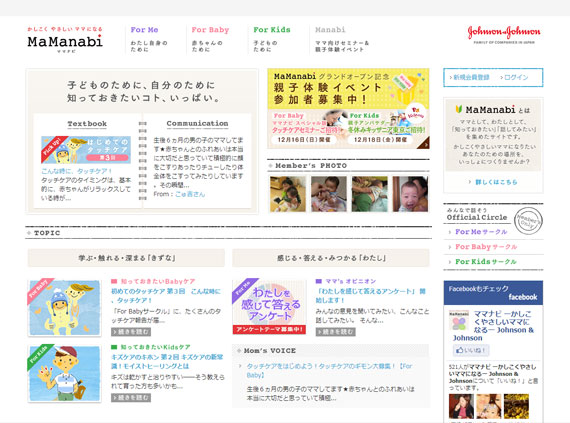
Task: Click 続きを読む under the Kidsケア article
Action: tap(131, 398)
